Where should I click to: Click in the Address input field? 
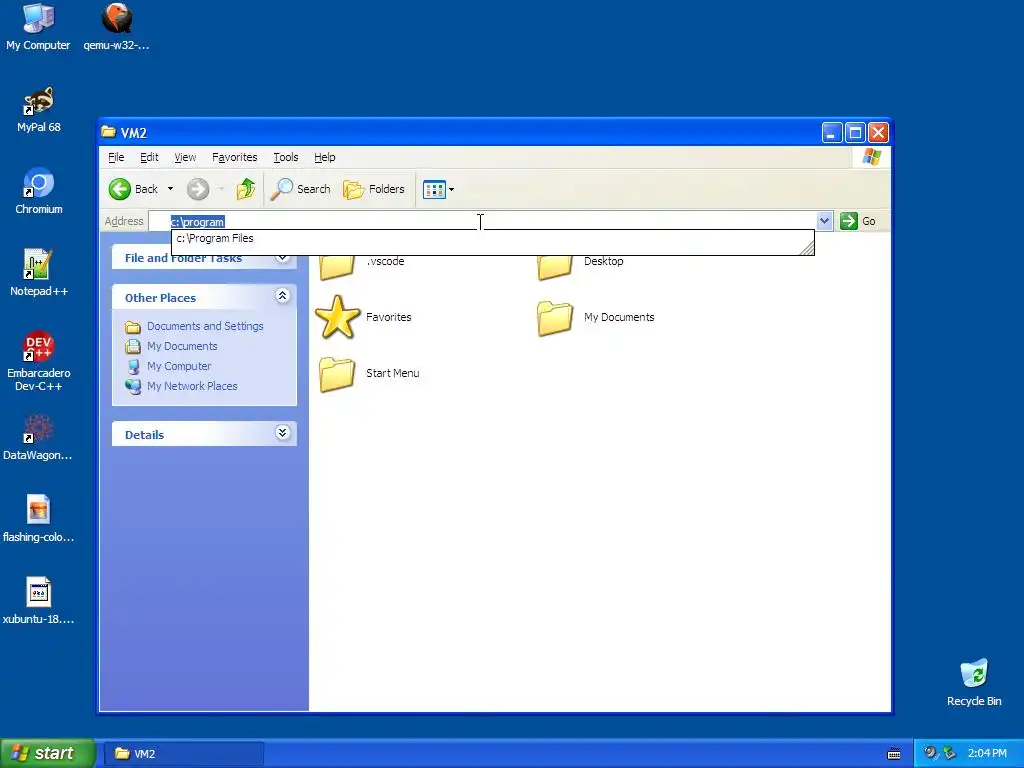[484, 221]
